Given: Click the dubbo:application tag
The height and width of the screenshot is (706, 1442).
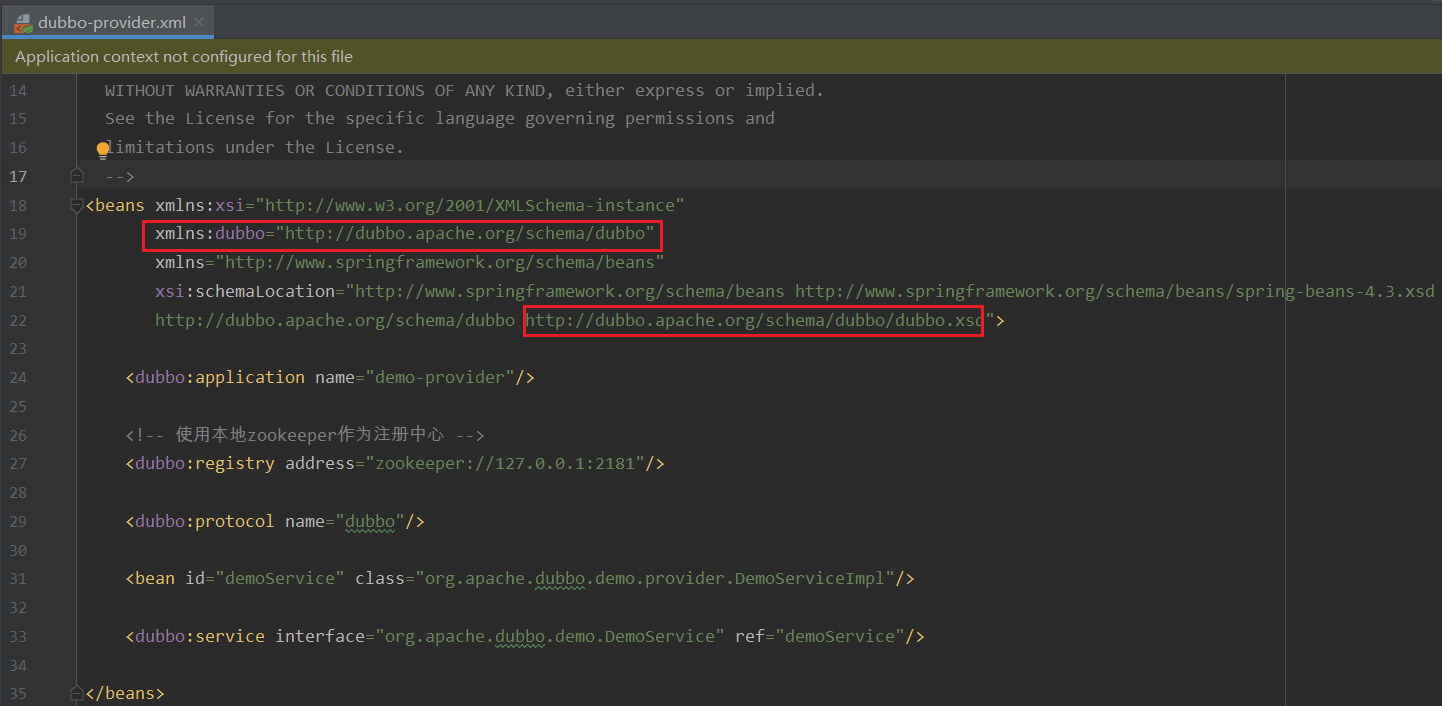Looking at the screenshot, I should (220, 378).
